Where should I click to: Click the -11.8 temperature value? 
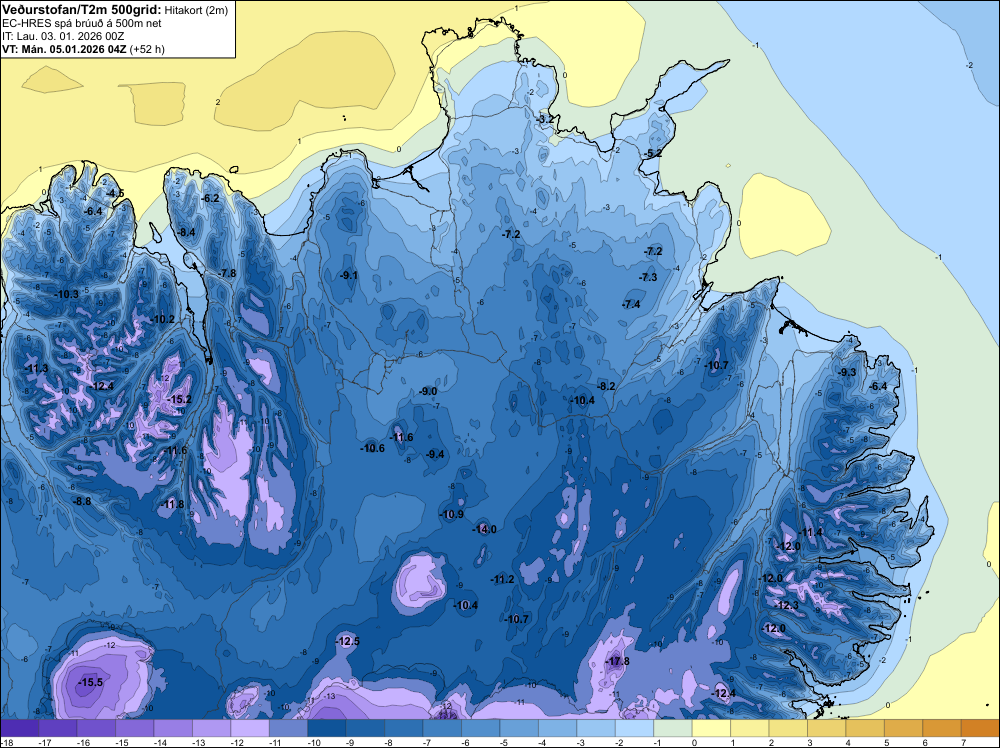pos(171,504)
